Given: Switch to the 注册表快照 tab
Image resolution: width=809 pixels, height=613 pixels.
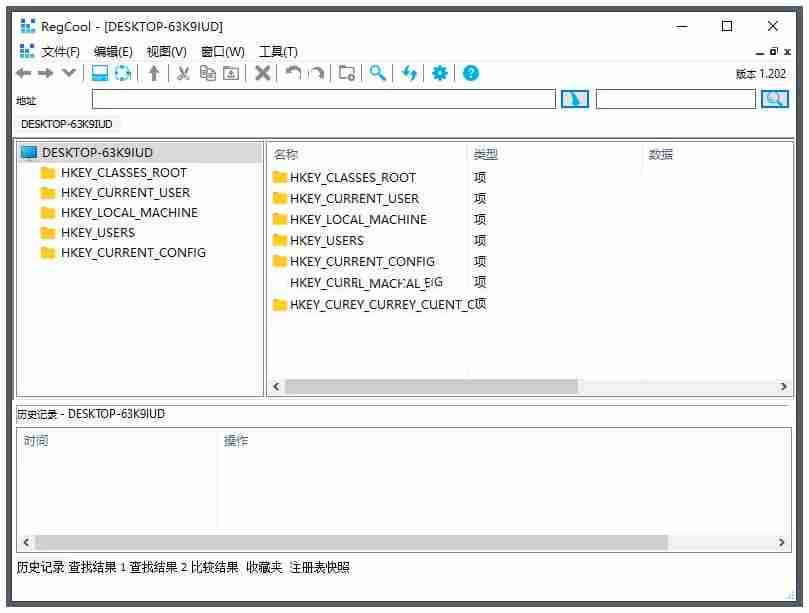Looking at the screenshot, I should (x=319, y=568).
